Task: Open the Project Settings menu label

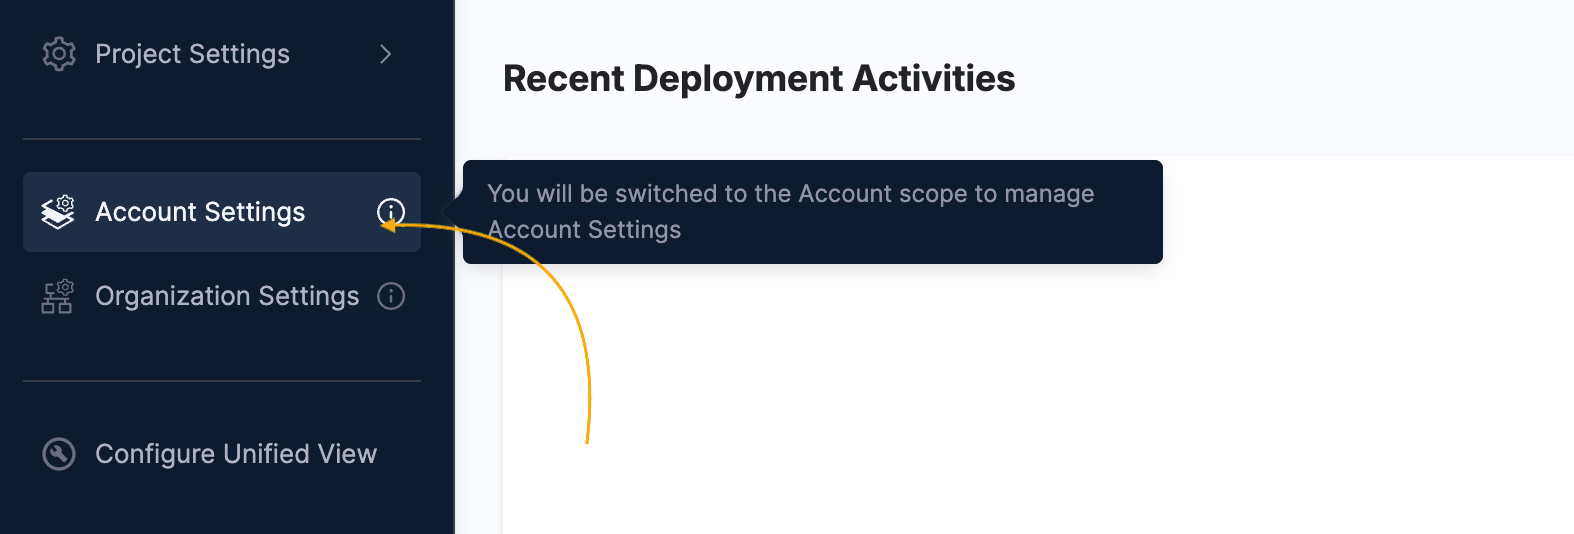Action: tap(192, 54)
